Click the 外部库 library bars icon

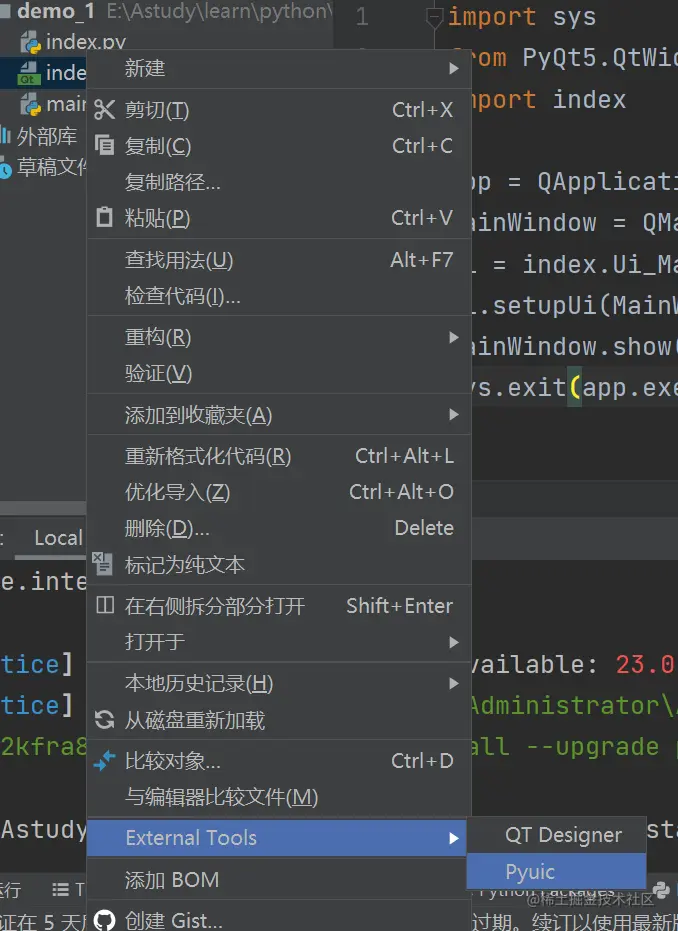tap(5, 136)
